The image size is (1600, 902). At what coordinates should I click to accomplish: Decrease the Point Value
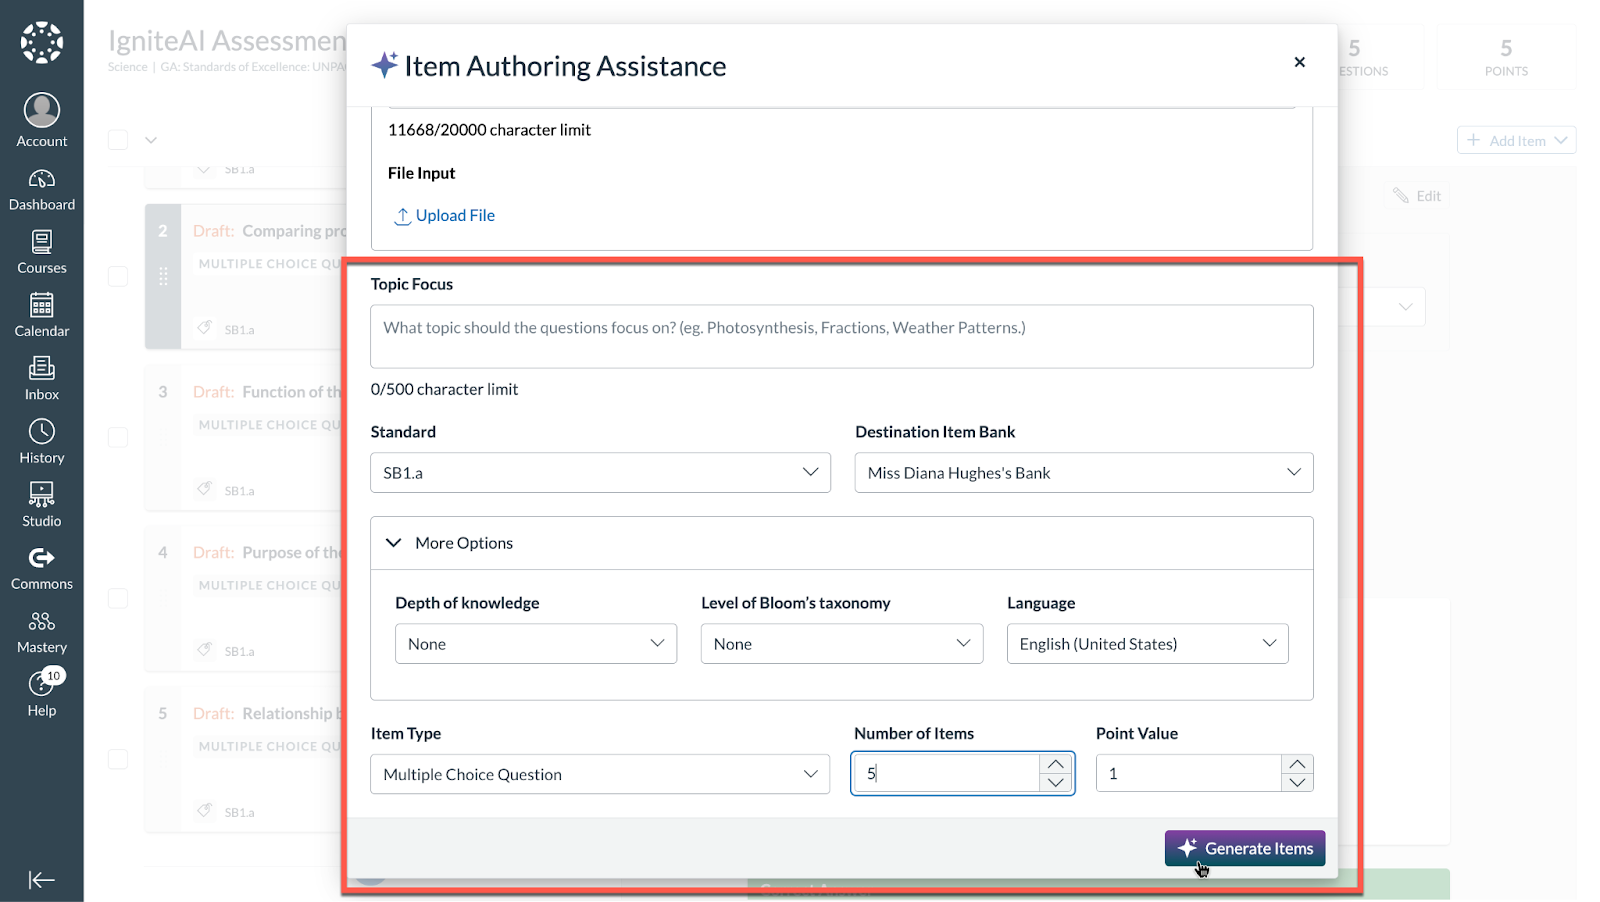click(x=1297, y=783)
